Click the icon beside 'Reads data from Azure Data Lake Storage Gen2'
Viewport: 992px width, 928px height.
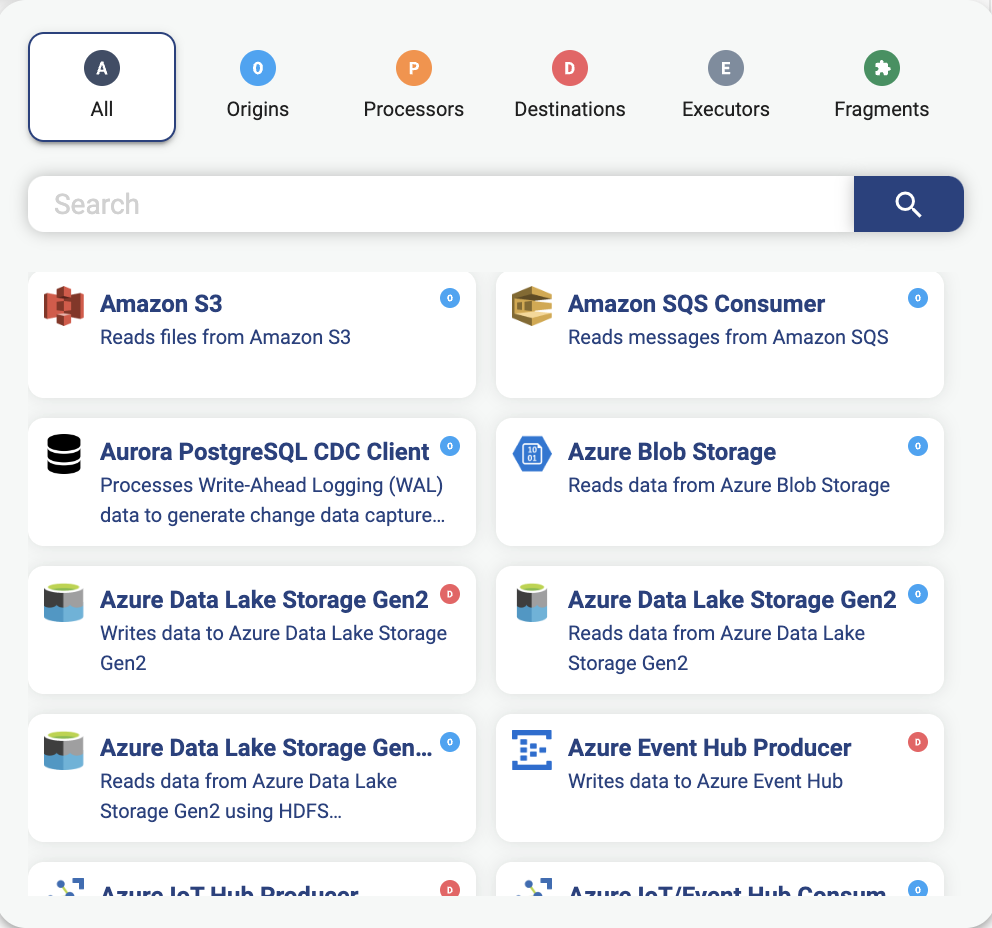[x=532, y=602]
